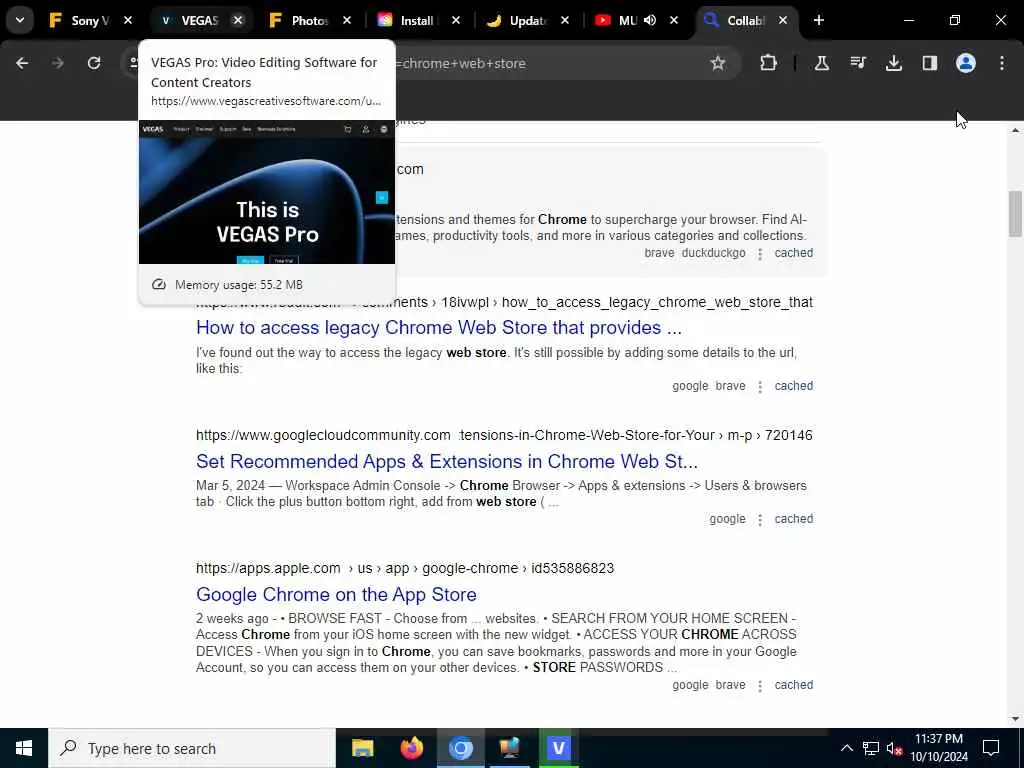The image size is (1024, 768).
Task: Close the VEGAS tab
Action: (x=238, y=20)
